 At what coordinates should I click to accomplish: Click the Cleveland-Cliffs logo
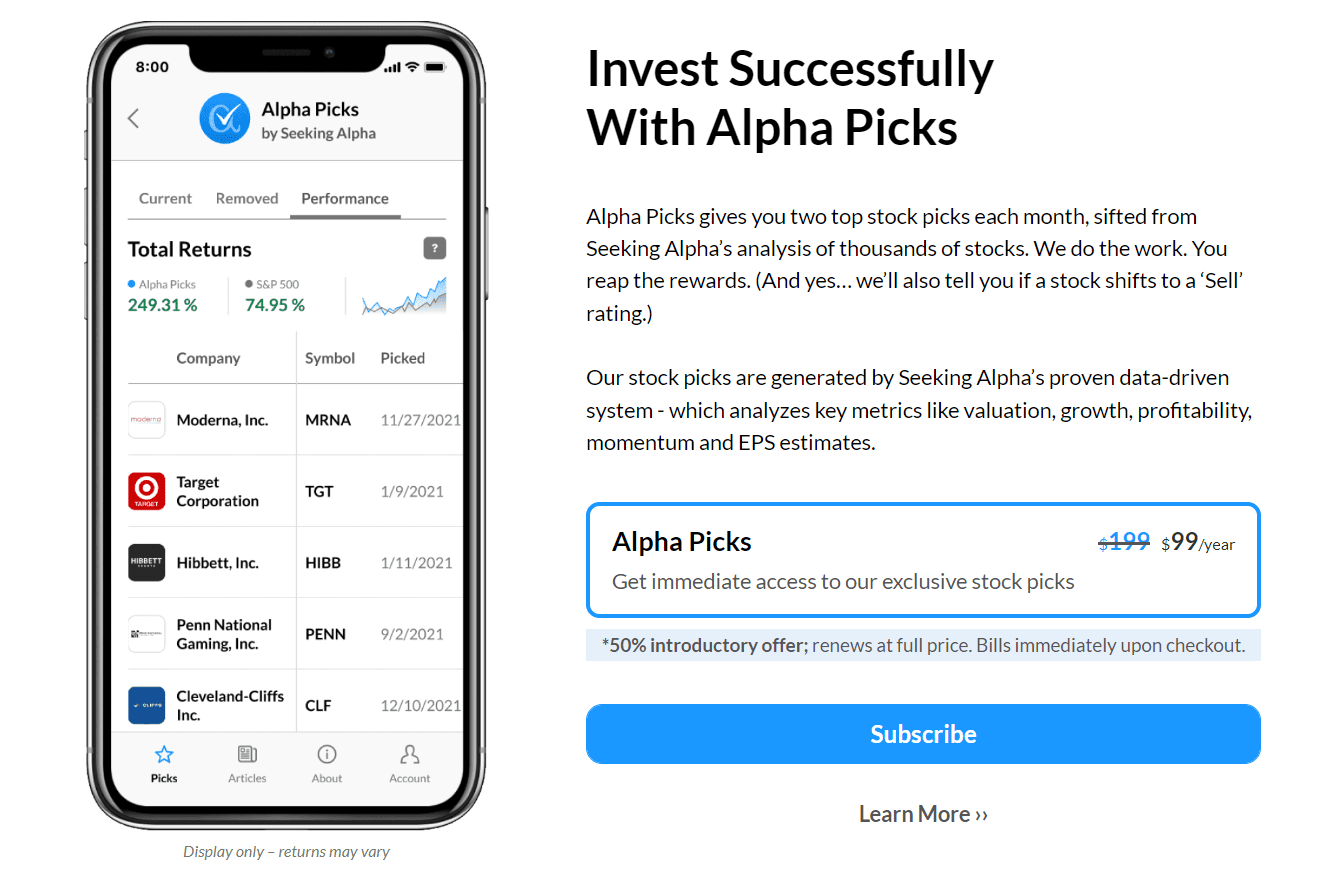[147, 705]
